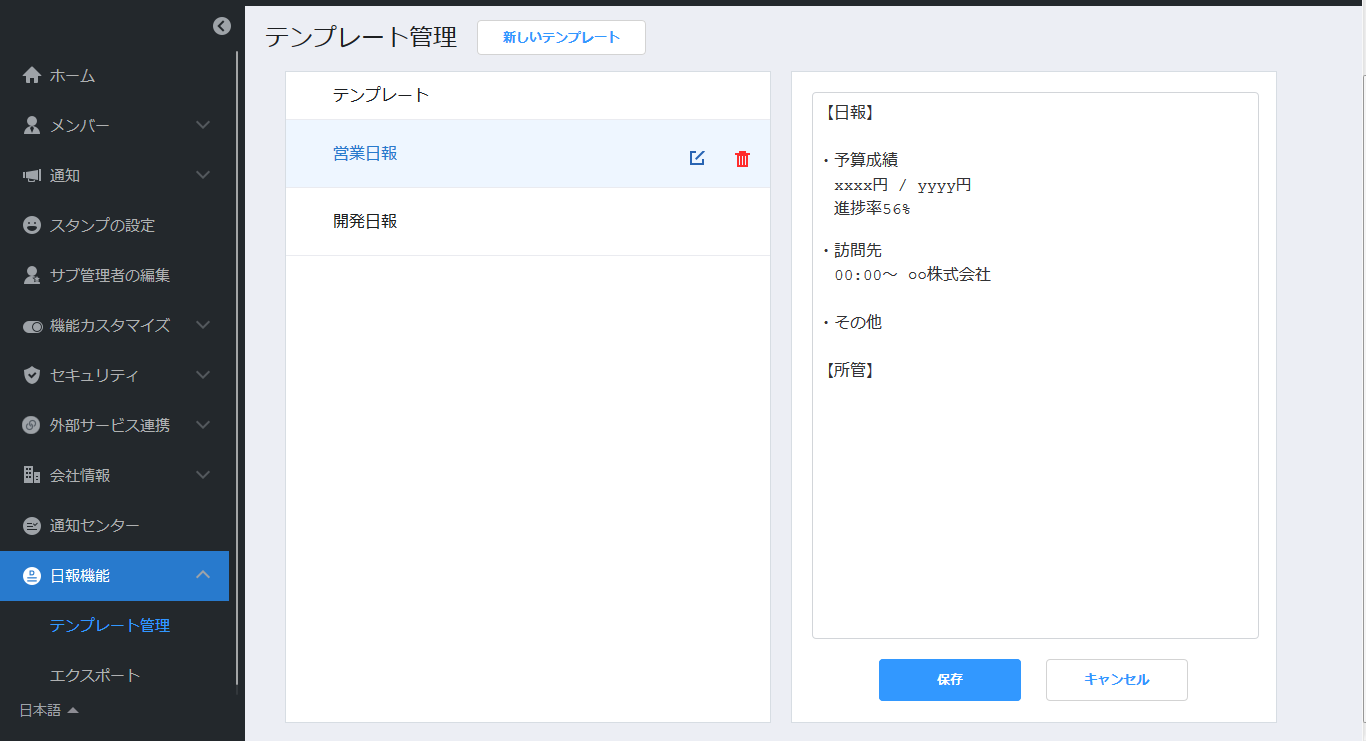This screenshot has width=1366, height=744.
Task: Click the キャンセル button
Action: pos(1117,680)
